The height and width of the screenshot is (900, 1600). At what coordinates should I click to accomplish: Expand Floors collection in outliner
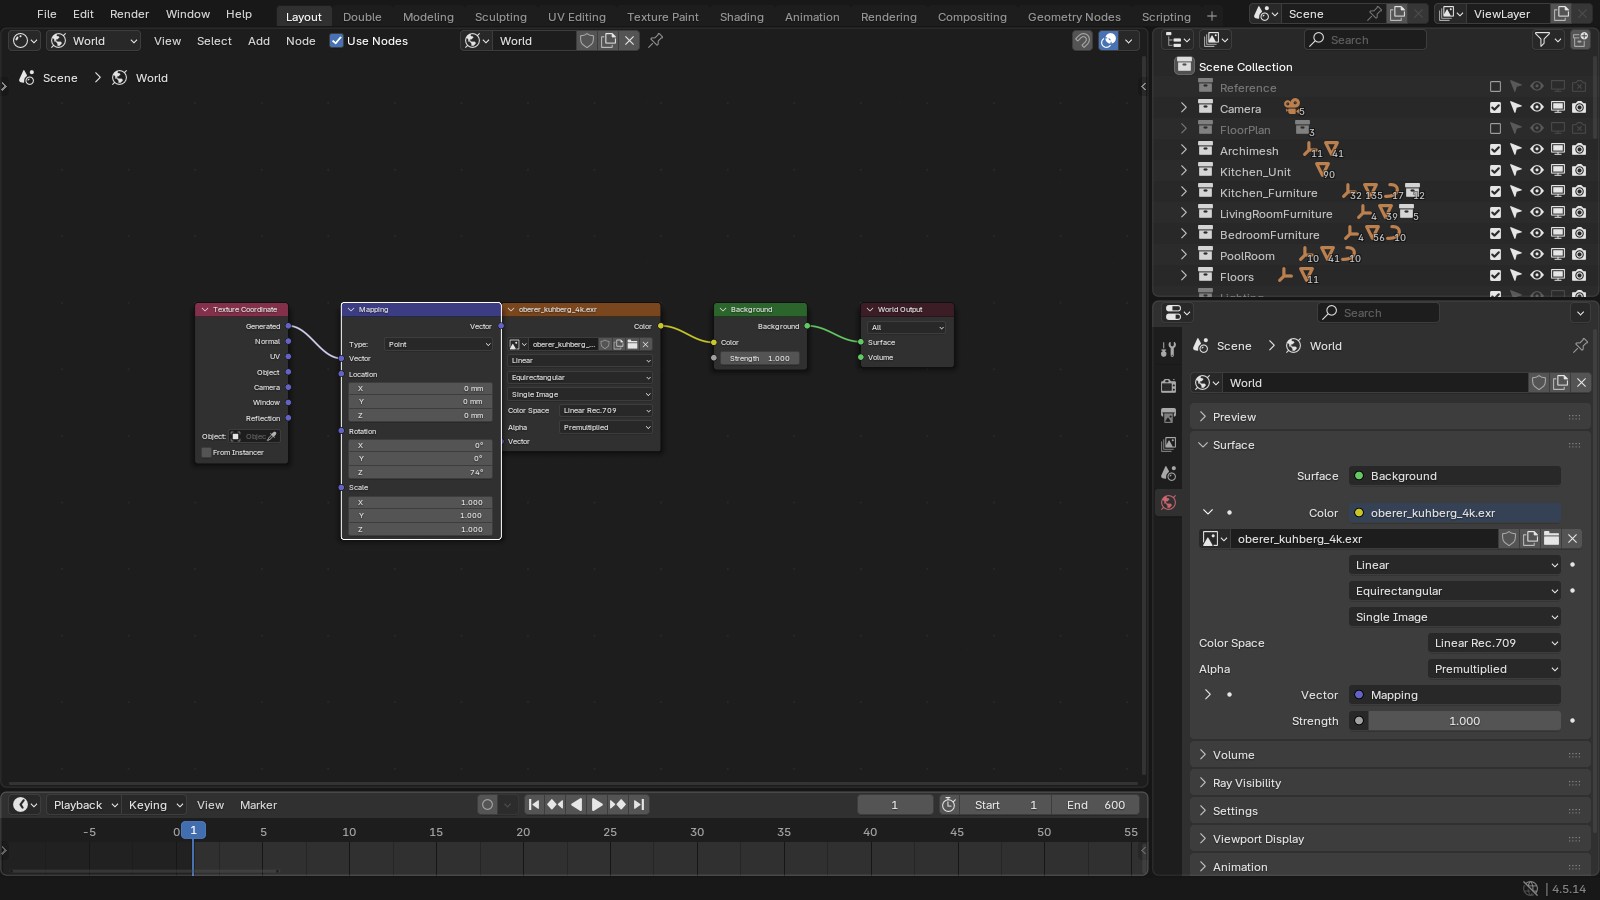pos(1184,276)
